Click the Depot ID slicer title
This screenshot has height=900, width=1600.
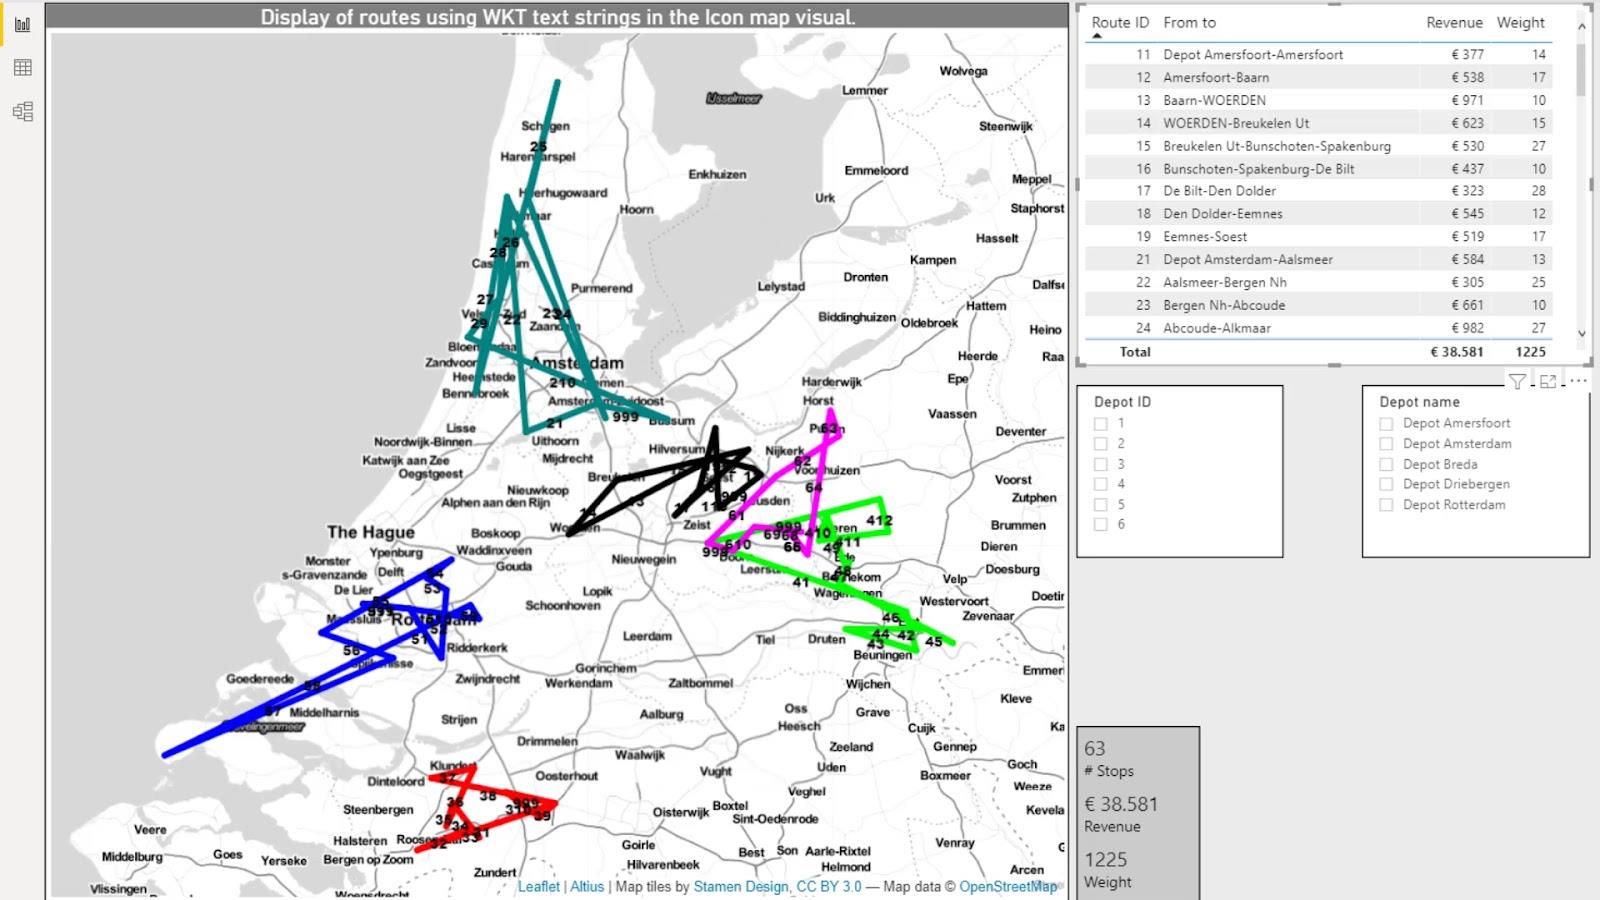[1122, 401]
